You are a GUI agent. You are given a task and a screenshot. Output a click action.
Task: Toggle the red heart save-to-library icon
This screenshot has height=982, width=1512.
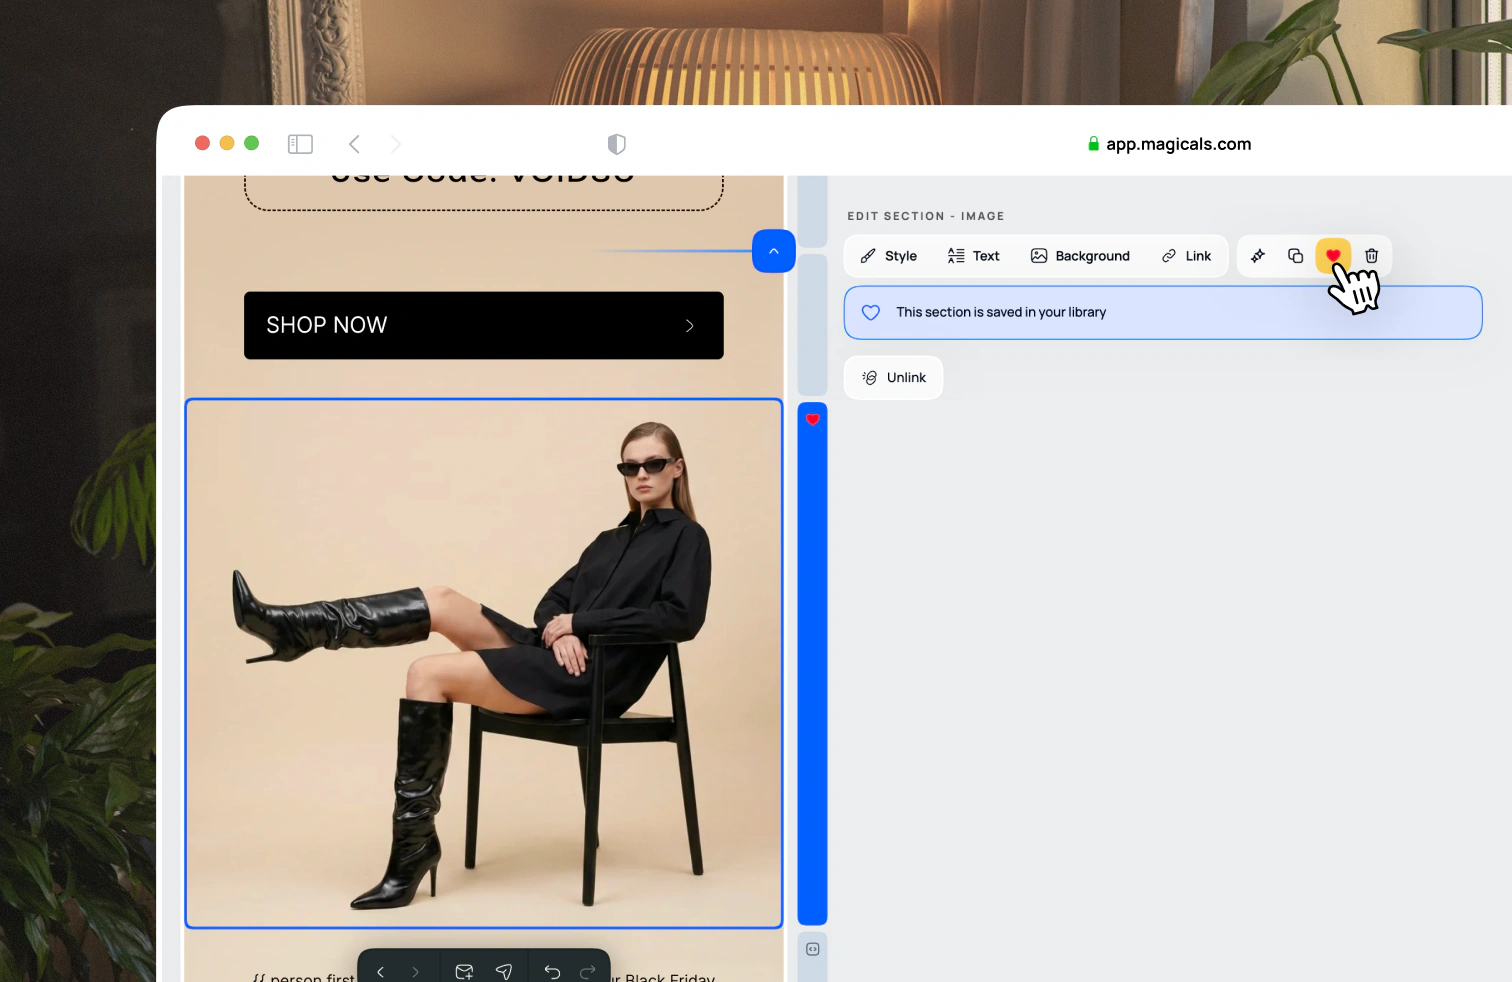(x=1333, y=256)
